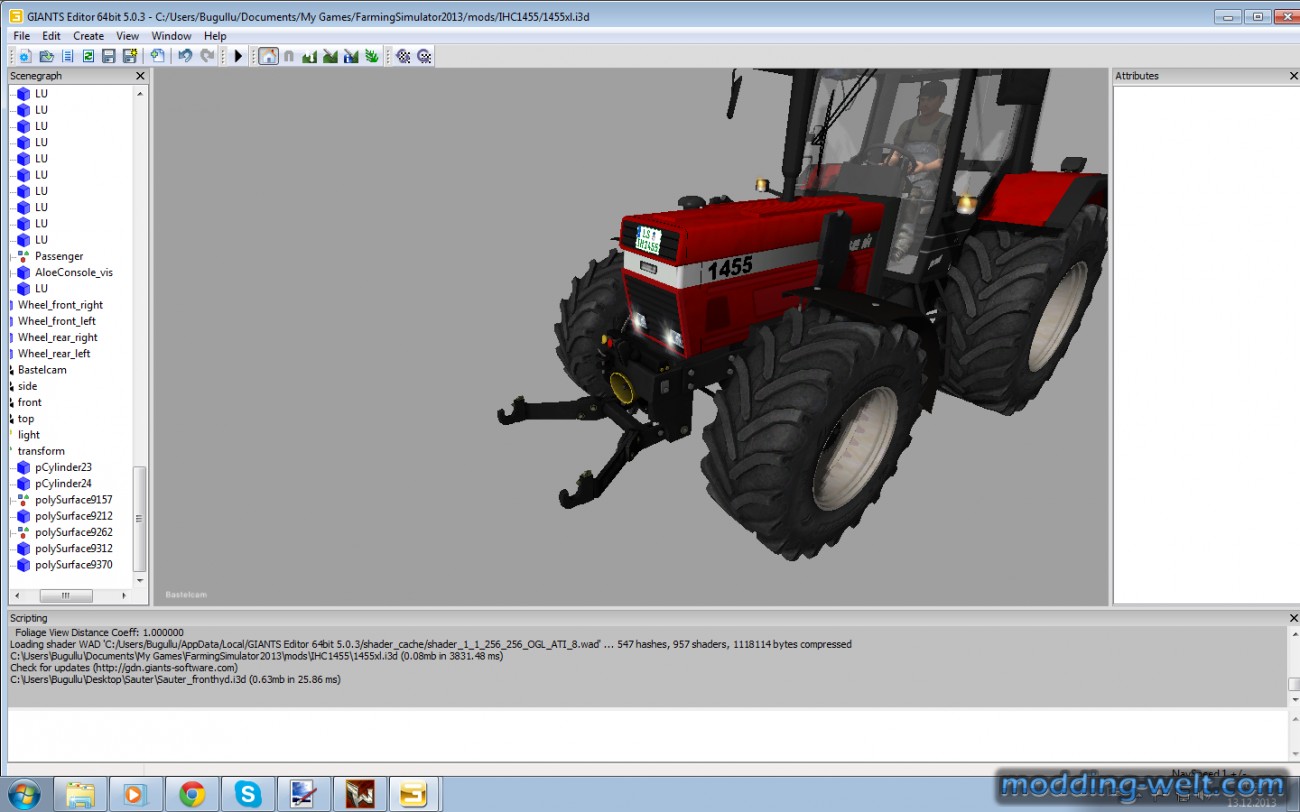Click the first checkered sphere toolbar icon
The height and width of the screenshot is (812, 1300).
(x=403, y=56)
